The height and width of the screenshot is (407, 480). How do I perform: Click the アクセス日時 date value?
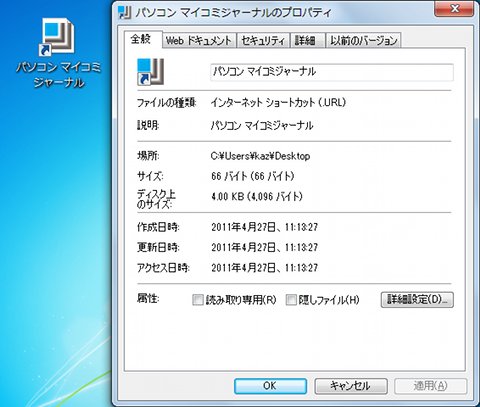[x=264, y=268]
